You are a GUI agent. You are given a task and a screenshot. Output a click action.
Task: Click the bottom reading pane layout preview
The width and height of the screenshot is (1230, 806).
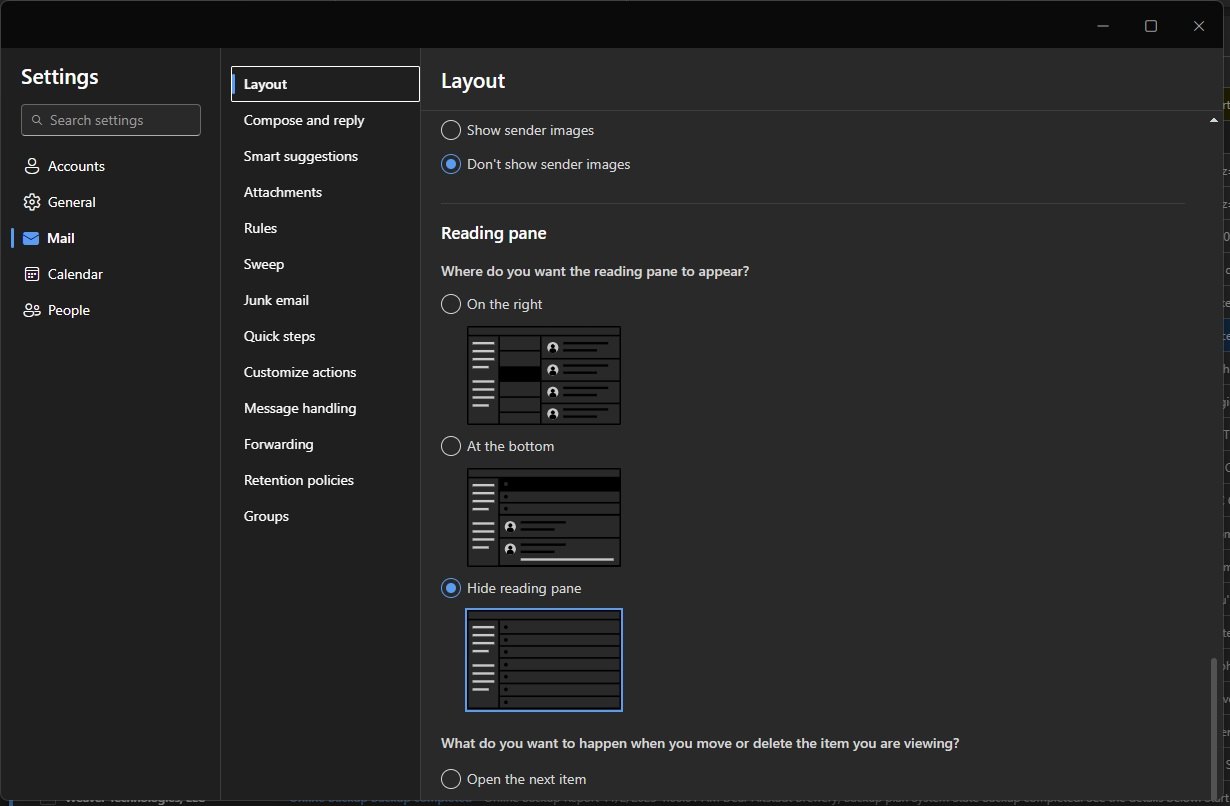tap(543, 517)
